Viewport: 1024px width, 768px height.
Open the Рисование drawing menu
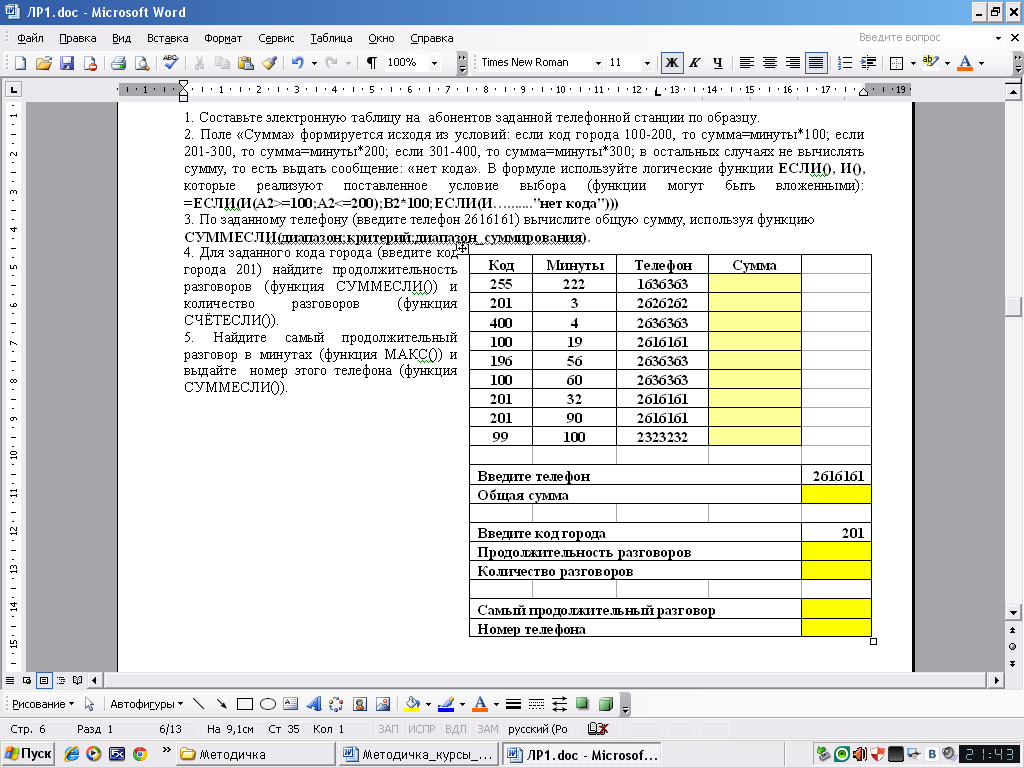click(x=43, y=704)
